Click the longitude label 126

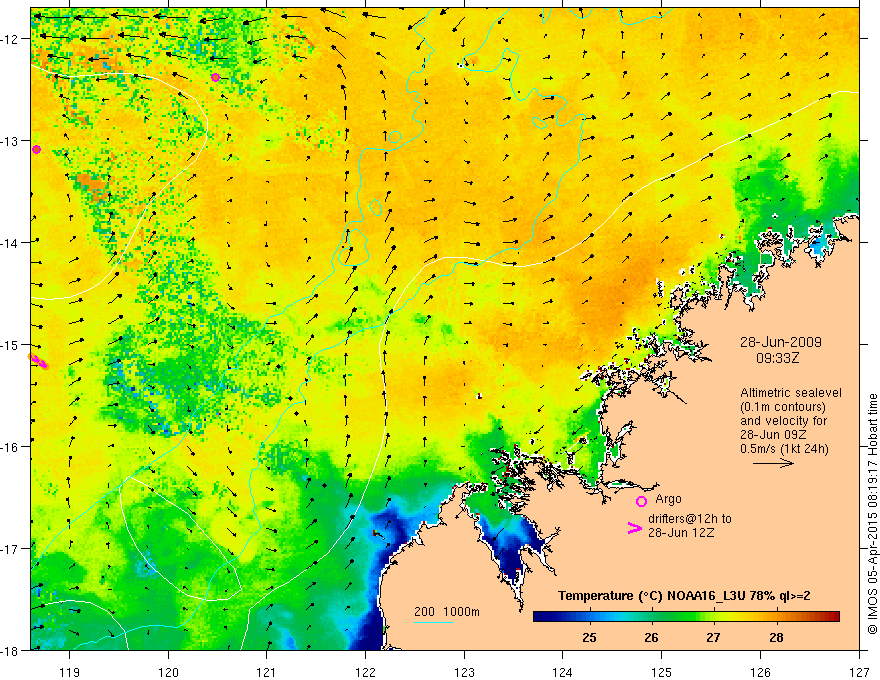pos(760,672)
